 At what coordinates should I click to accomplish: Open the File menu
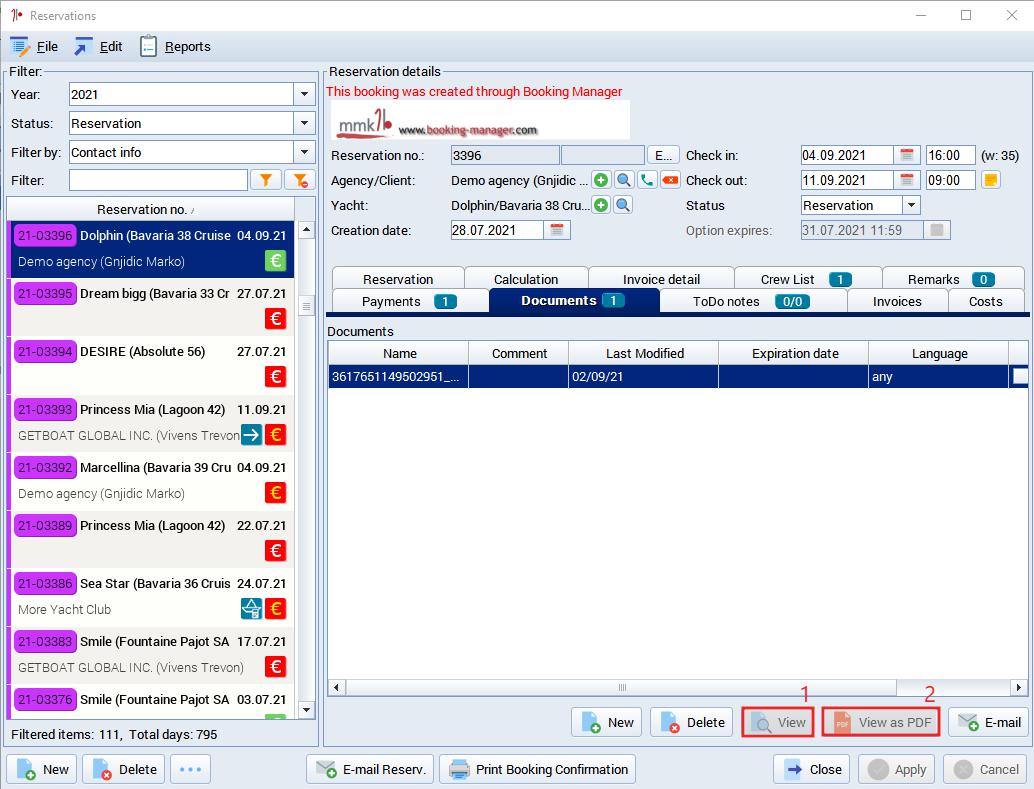coord(34,47)
